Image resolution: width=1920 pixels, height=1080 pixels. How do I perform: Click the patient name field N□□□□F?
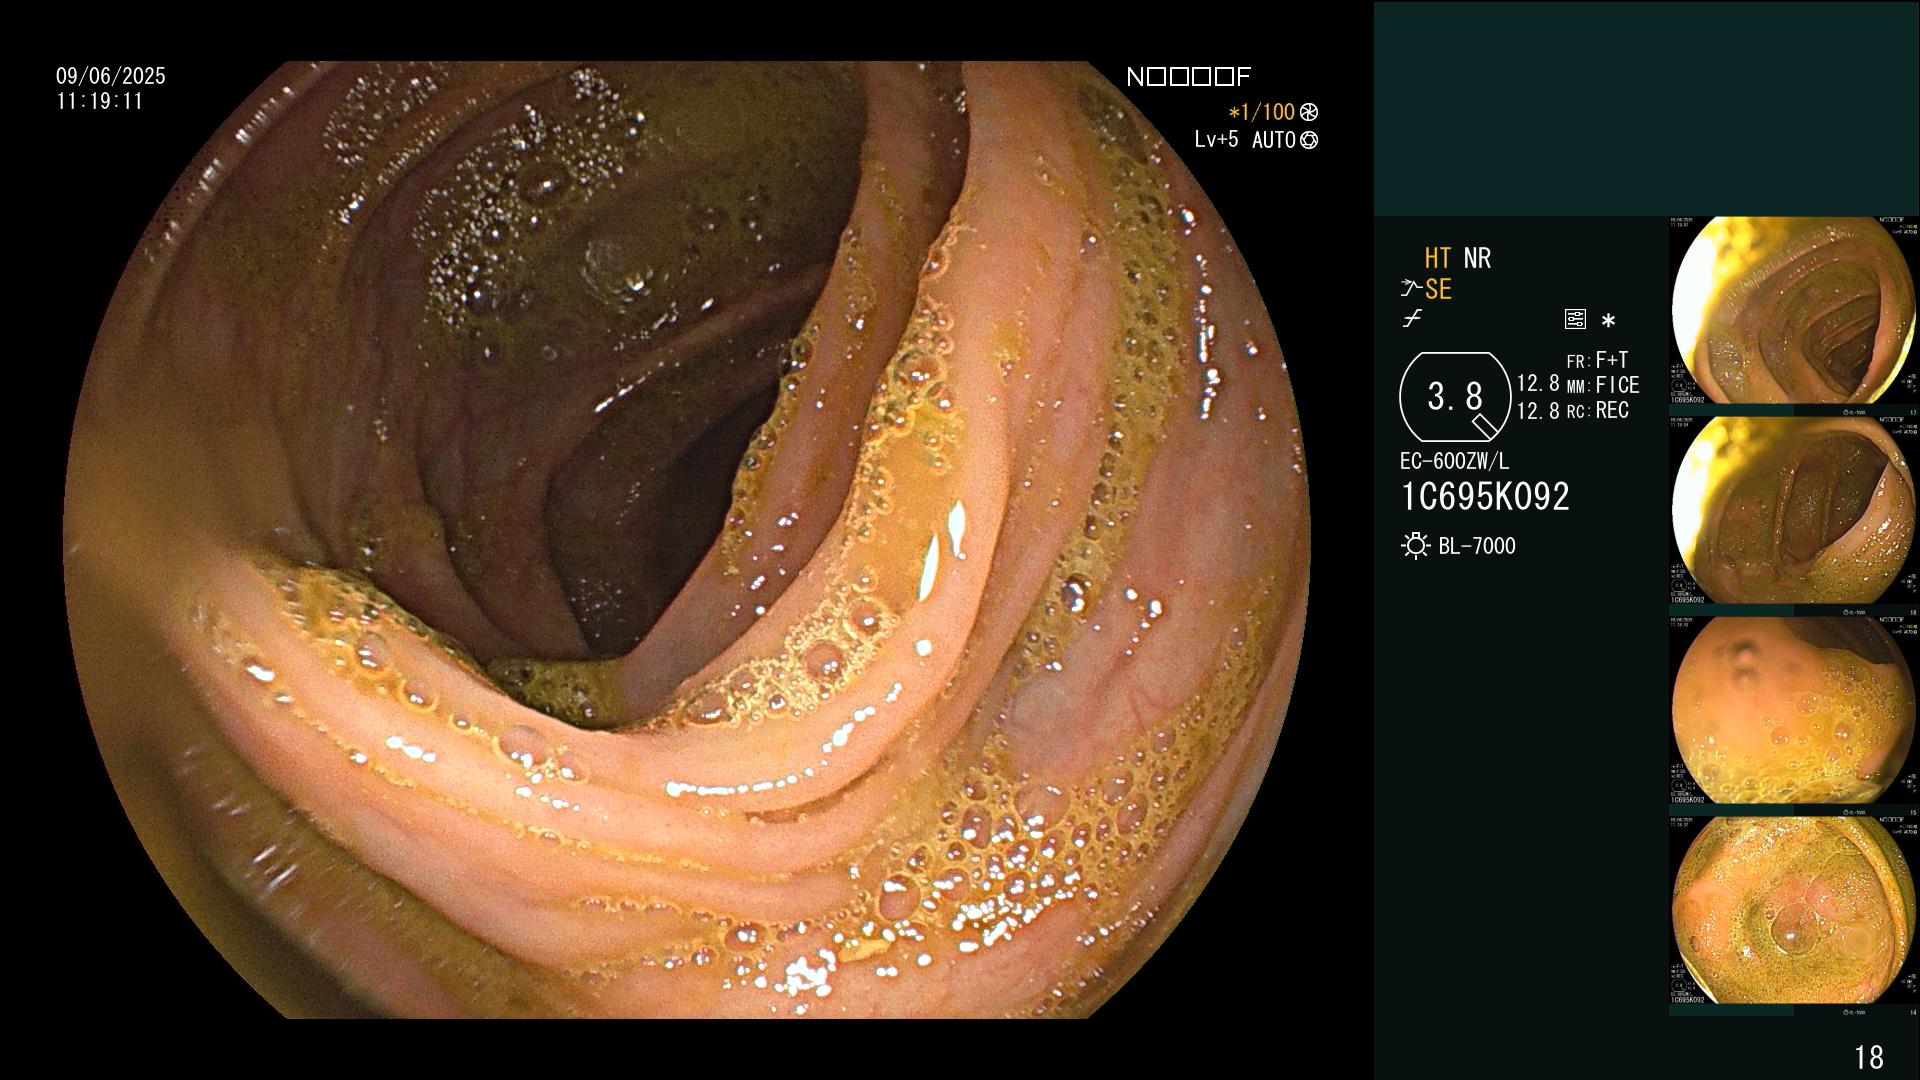coord(1188,77)
